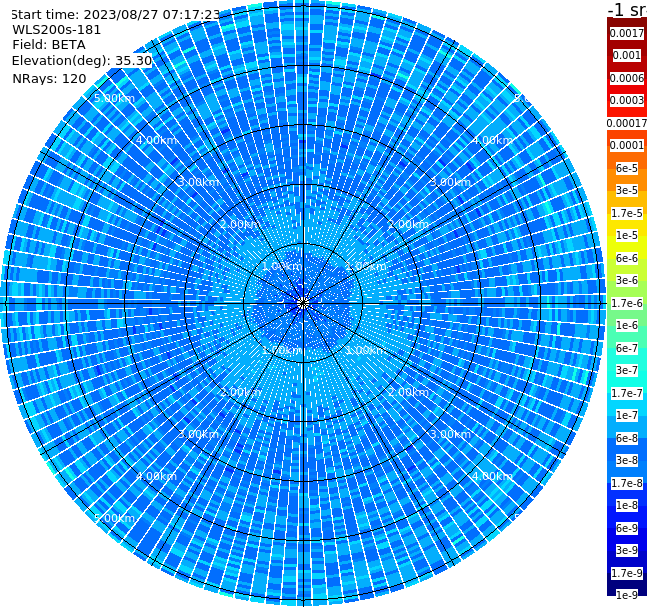Click the 0.001 colorbar tick label
This screenshot has height=607, width=647.
[x=627, y=55]
